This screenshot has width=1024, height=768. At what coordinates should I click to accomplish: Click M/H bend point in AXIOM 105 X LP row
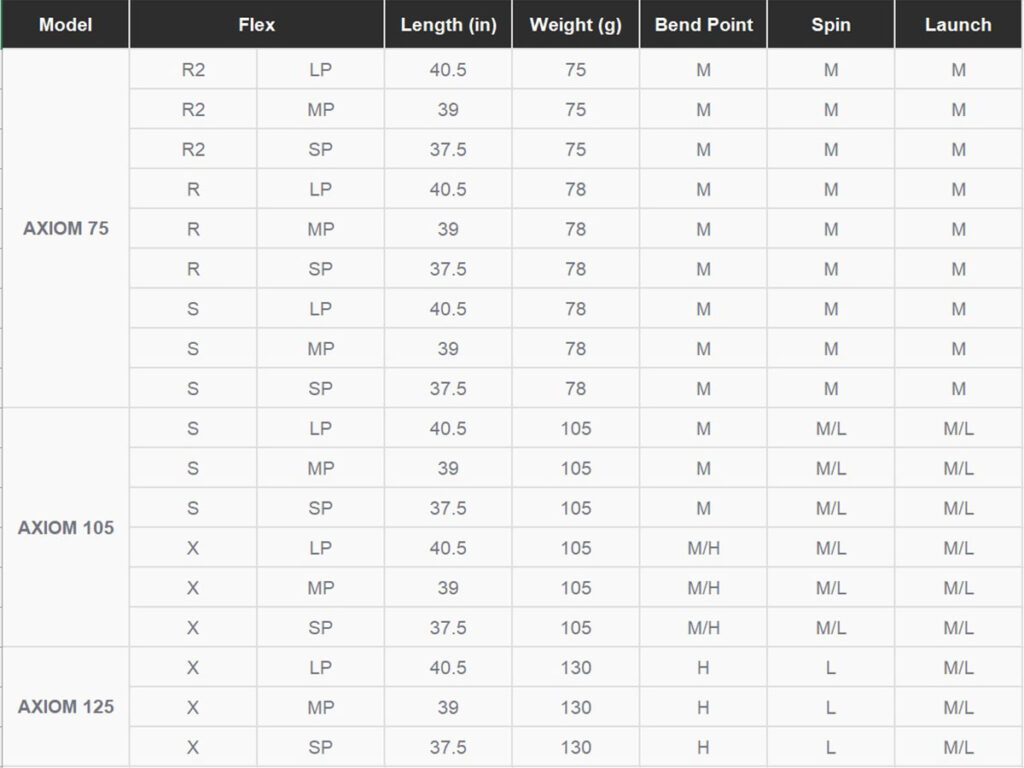click(x=703, y=548)
